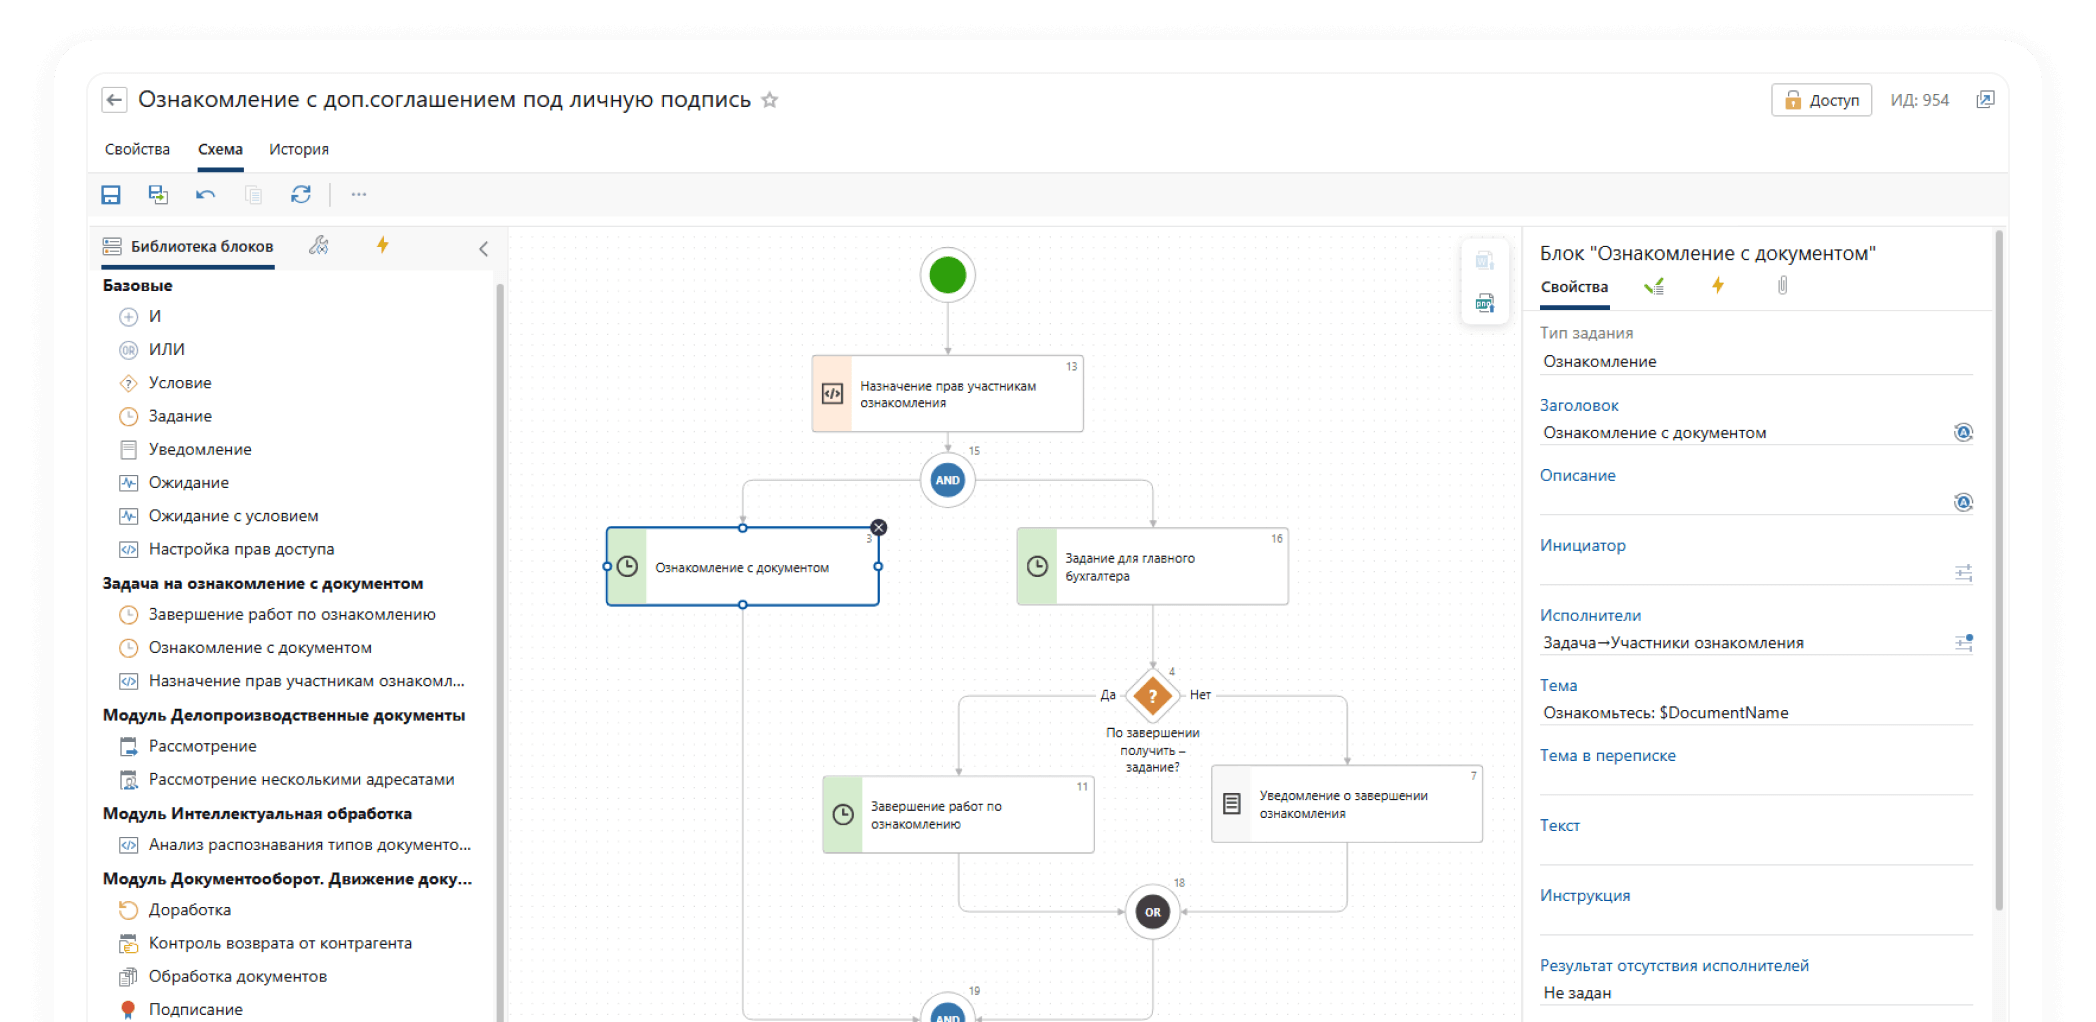The image size is (2096, 1022).
Task: Switch to the Свойства tab
Action: click(137, 149)
